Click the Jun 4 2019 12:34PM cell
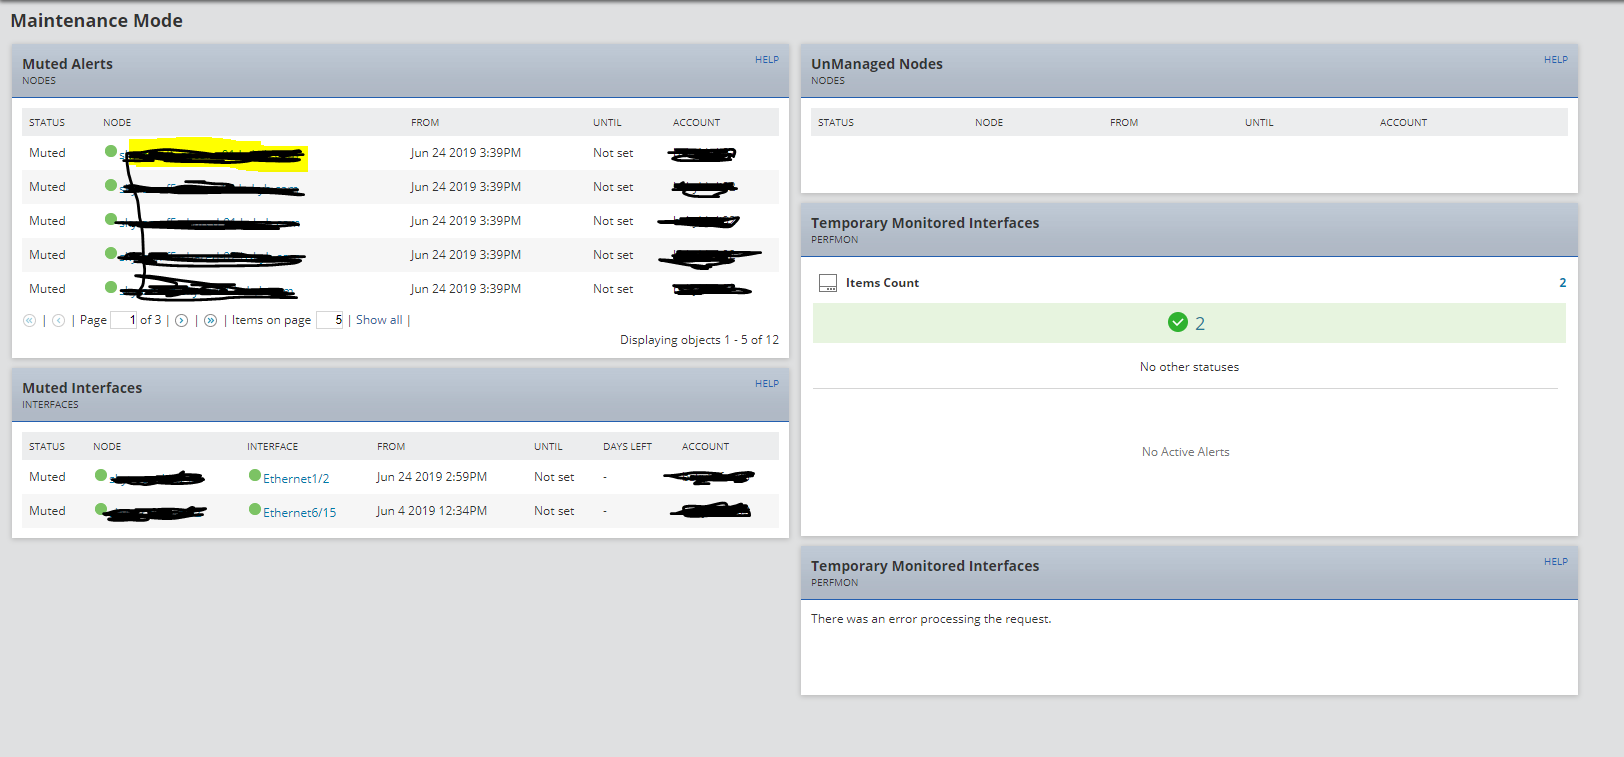 (x=432, y=511)
